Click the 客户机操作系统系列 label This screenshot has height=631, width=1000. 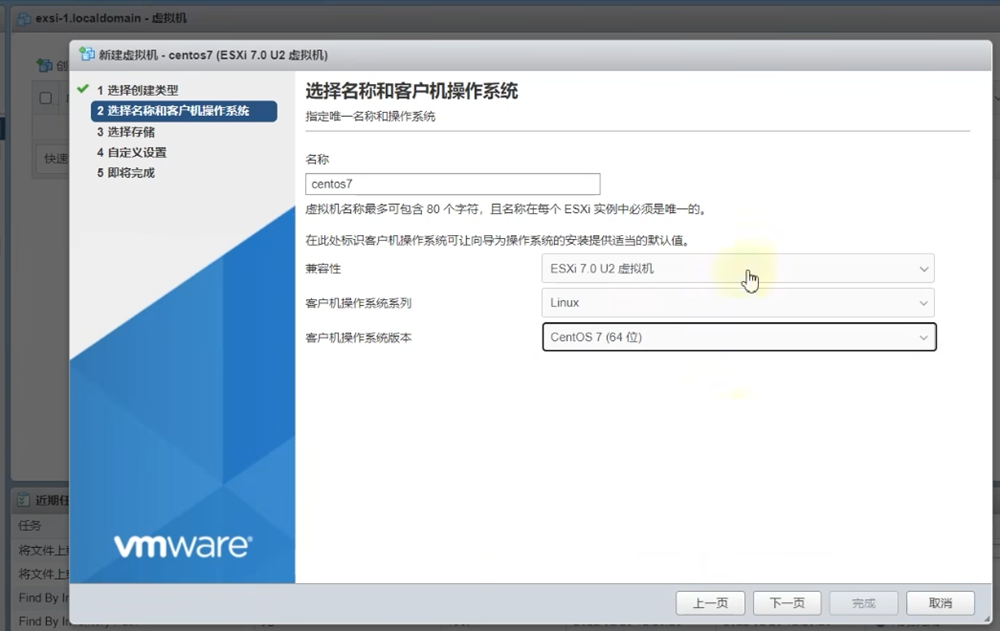pos(358,303)
